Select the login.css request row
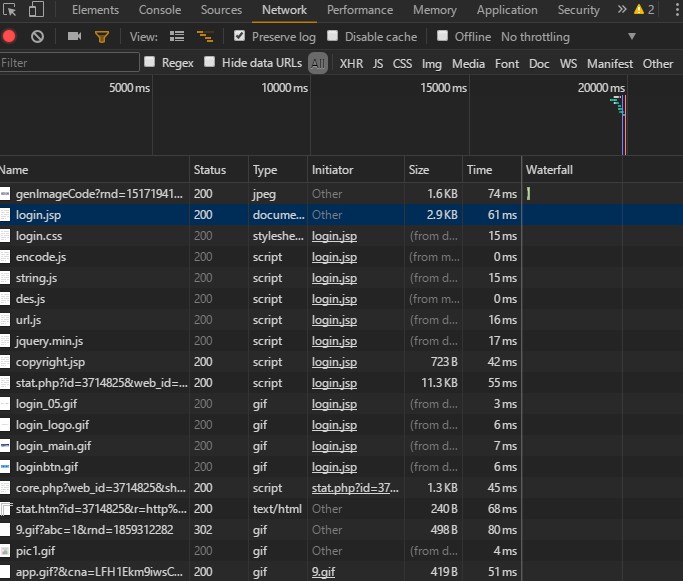The width and height of the screenshot is (683, 581). 95,236
